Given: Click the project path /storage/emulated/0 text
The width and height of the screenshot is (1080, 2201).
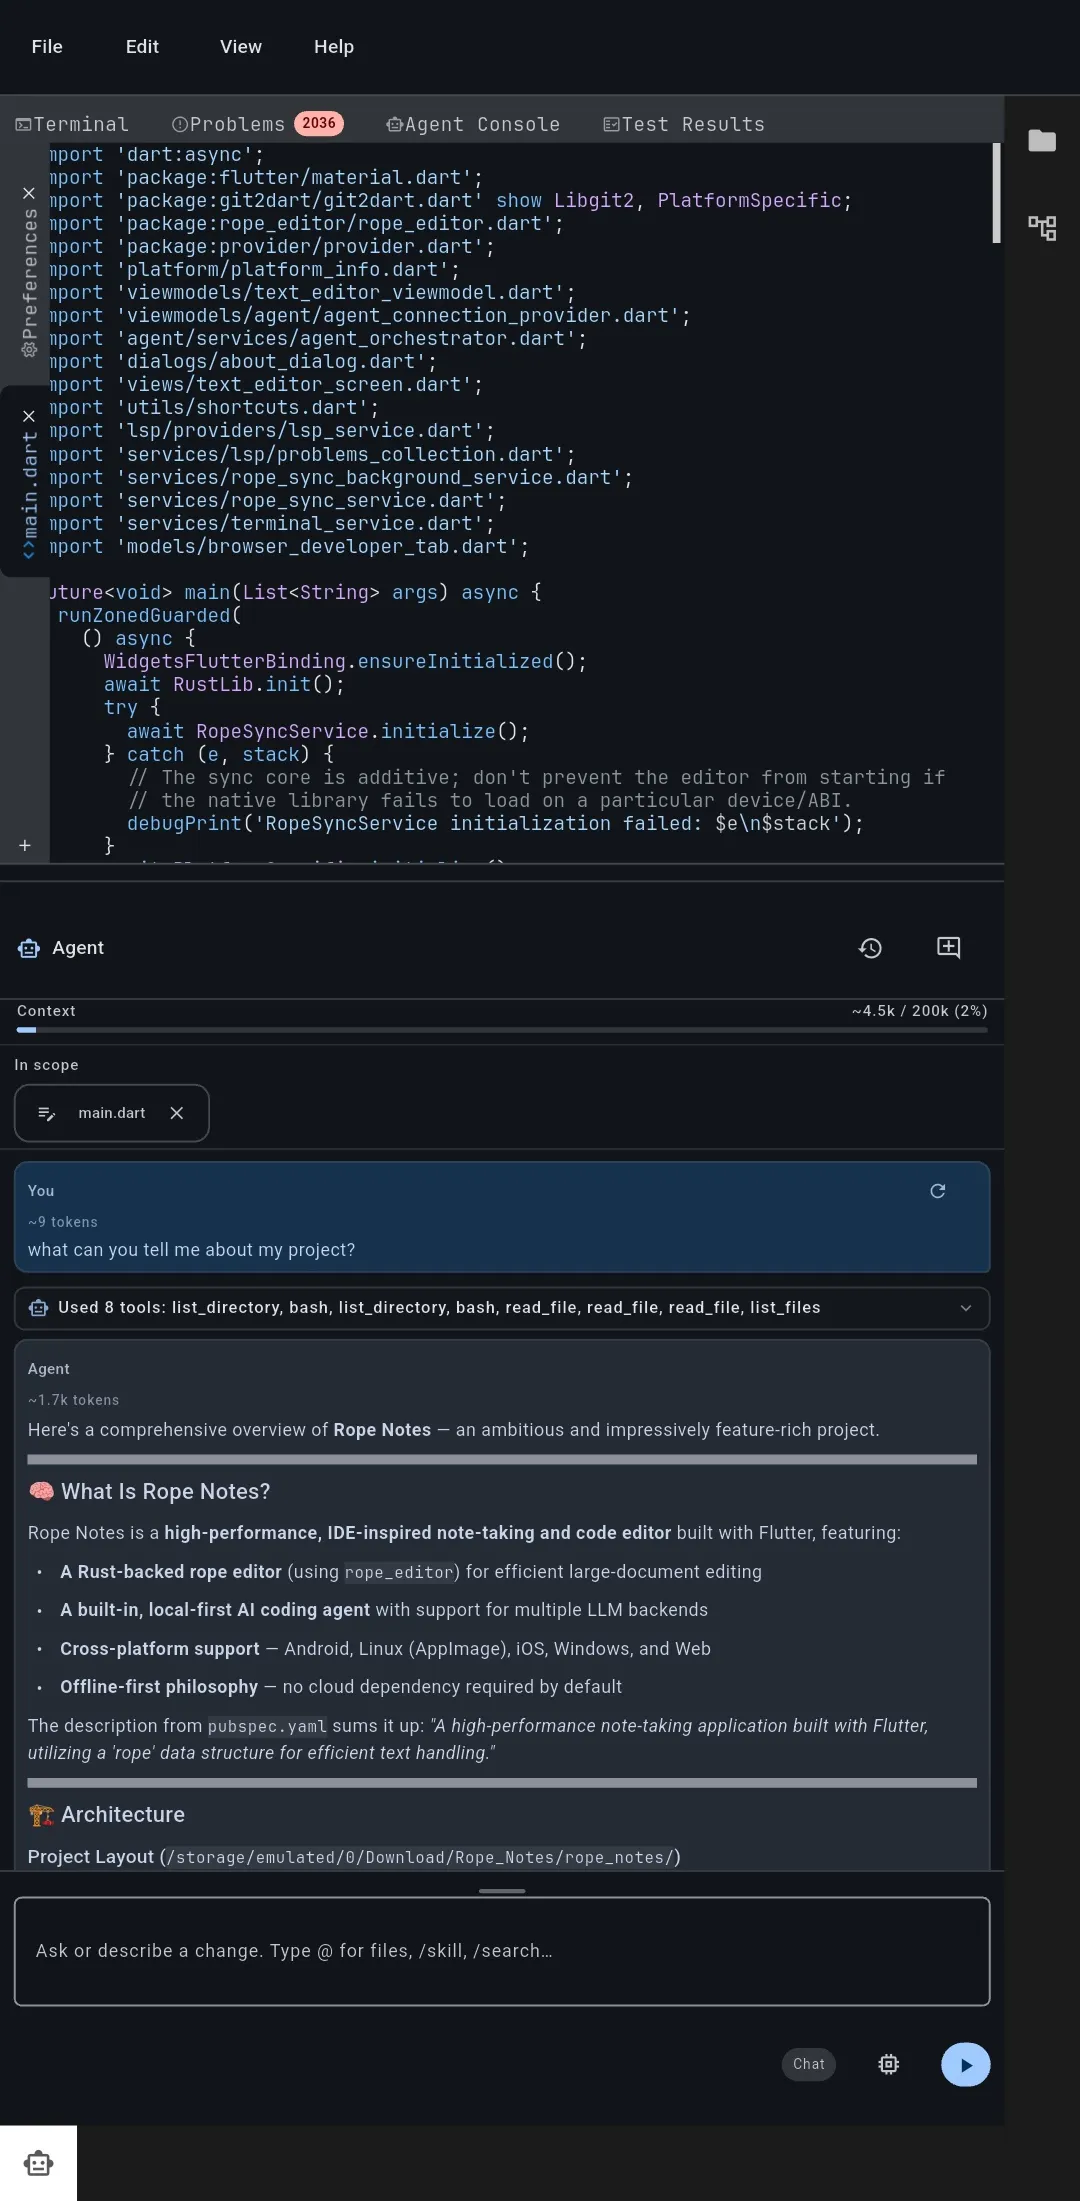Looking at the screenshot, I should click(420, 1857).
